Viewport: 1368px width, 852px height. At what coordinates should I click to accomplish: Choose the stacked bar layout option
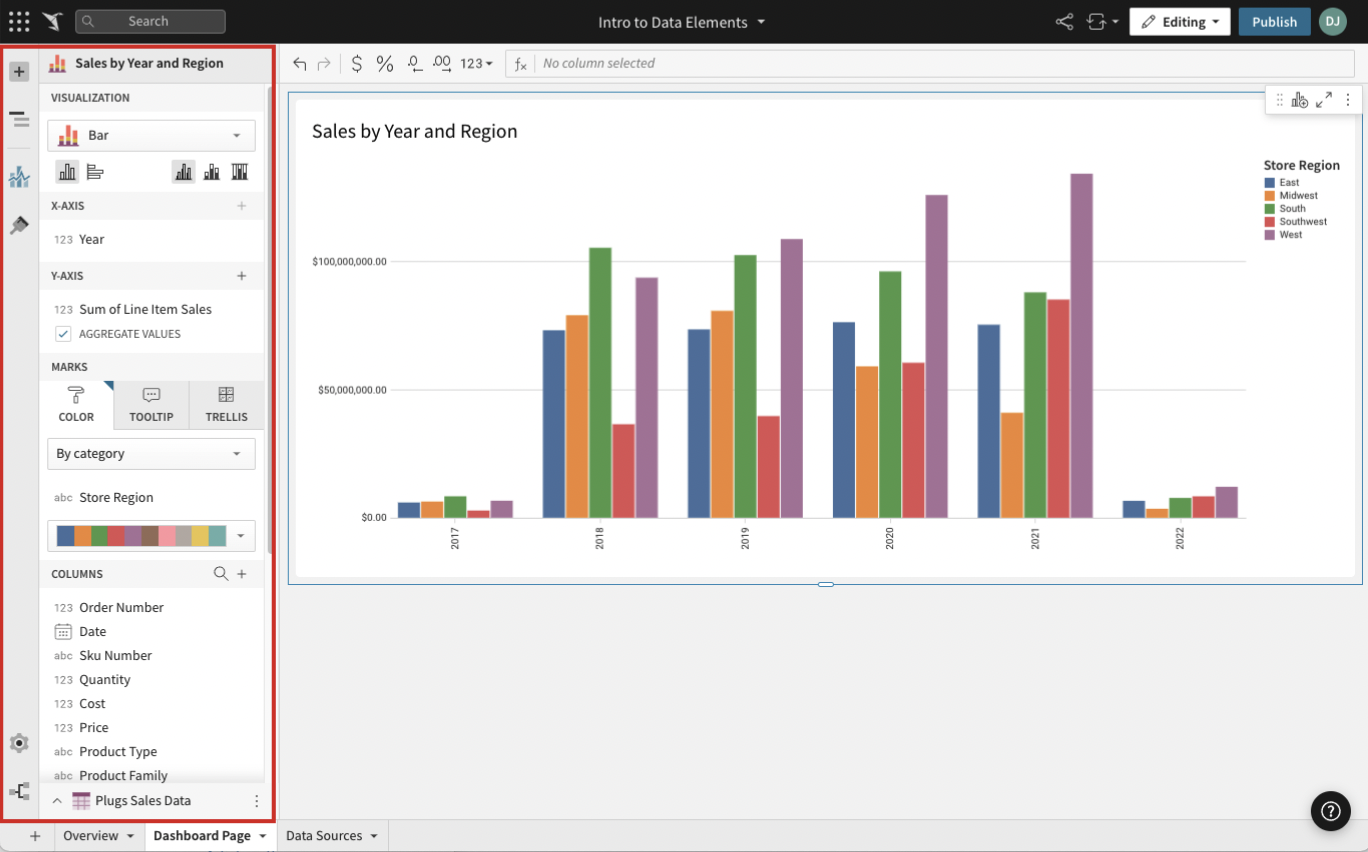pyautogui.click(x=212, y=172)
